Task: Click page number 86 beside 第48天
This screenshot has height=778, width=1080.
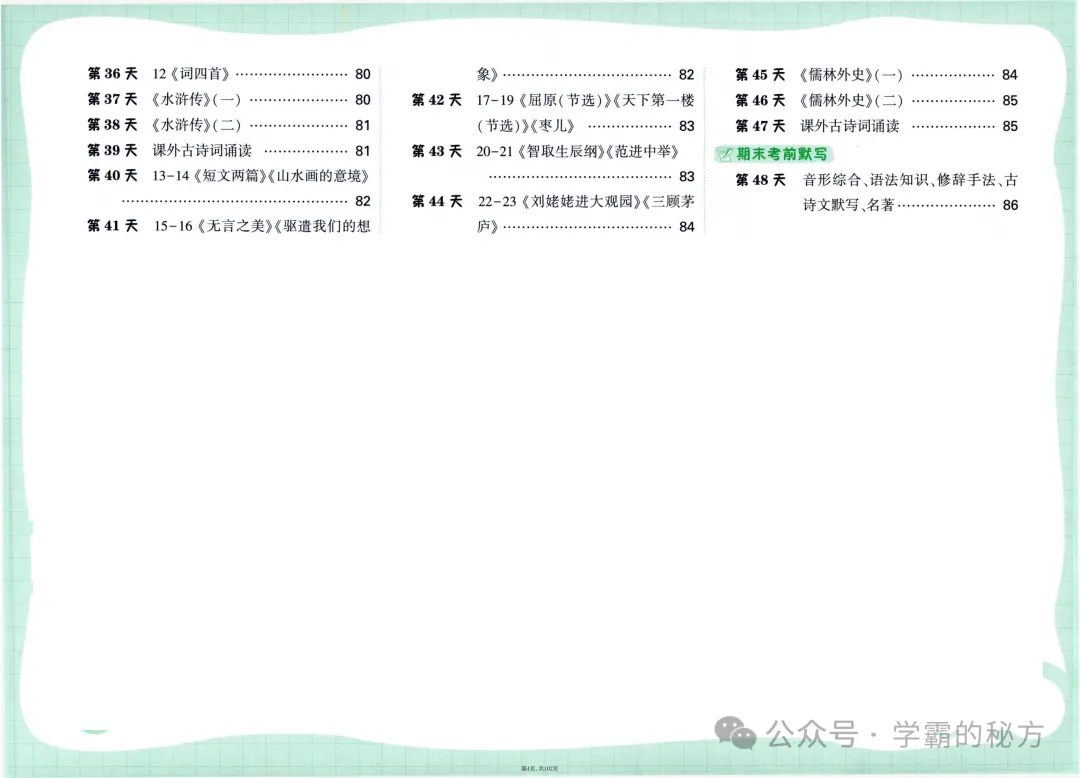Action: [1008, 205]
